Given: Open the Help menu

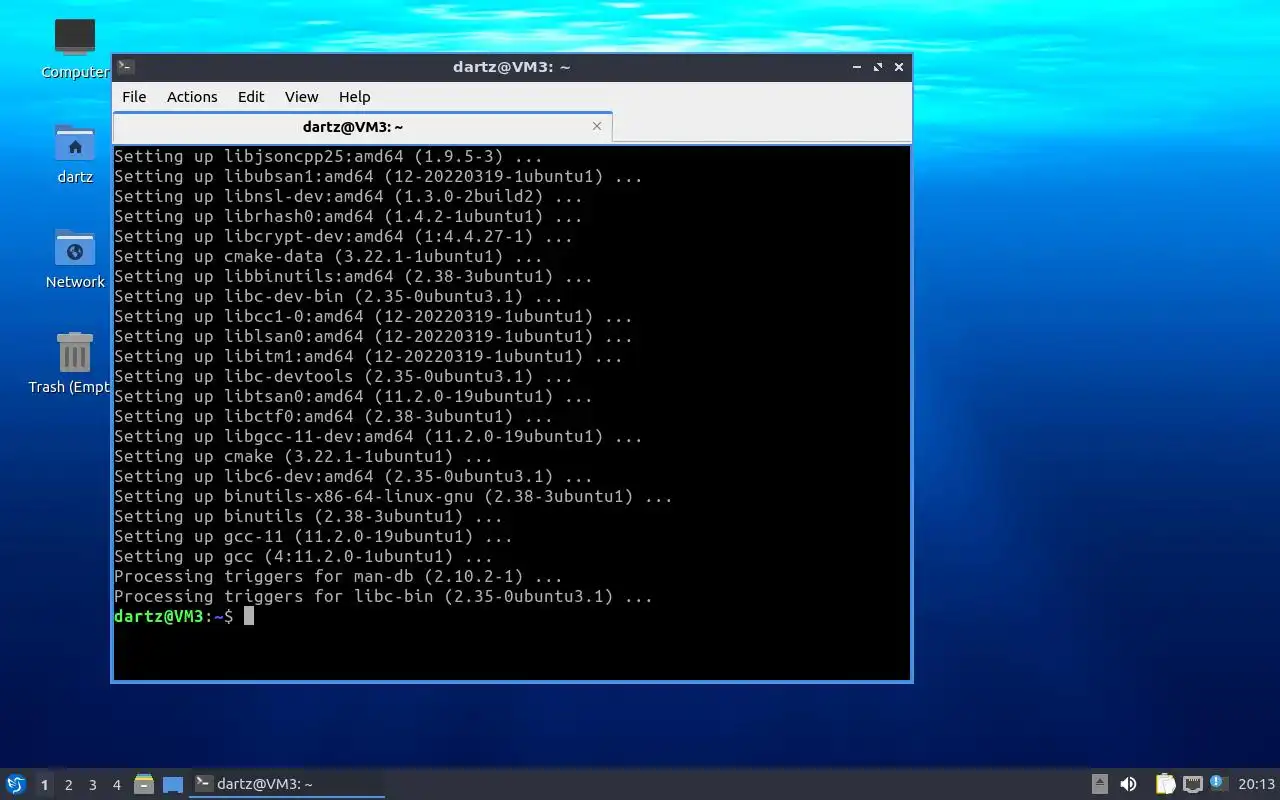Looking at the screenshot, I should (x=355, y=97).
